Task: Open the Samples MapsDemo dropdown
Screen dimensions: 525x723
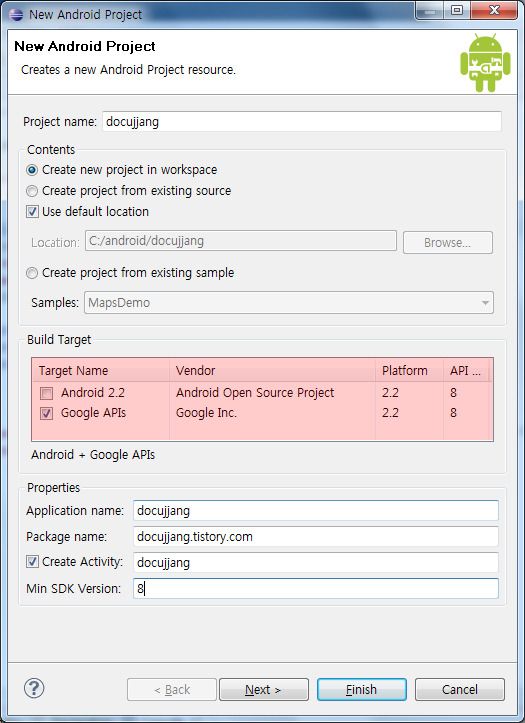Action: 289,302
